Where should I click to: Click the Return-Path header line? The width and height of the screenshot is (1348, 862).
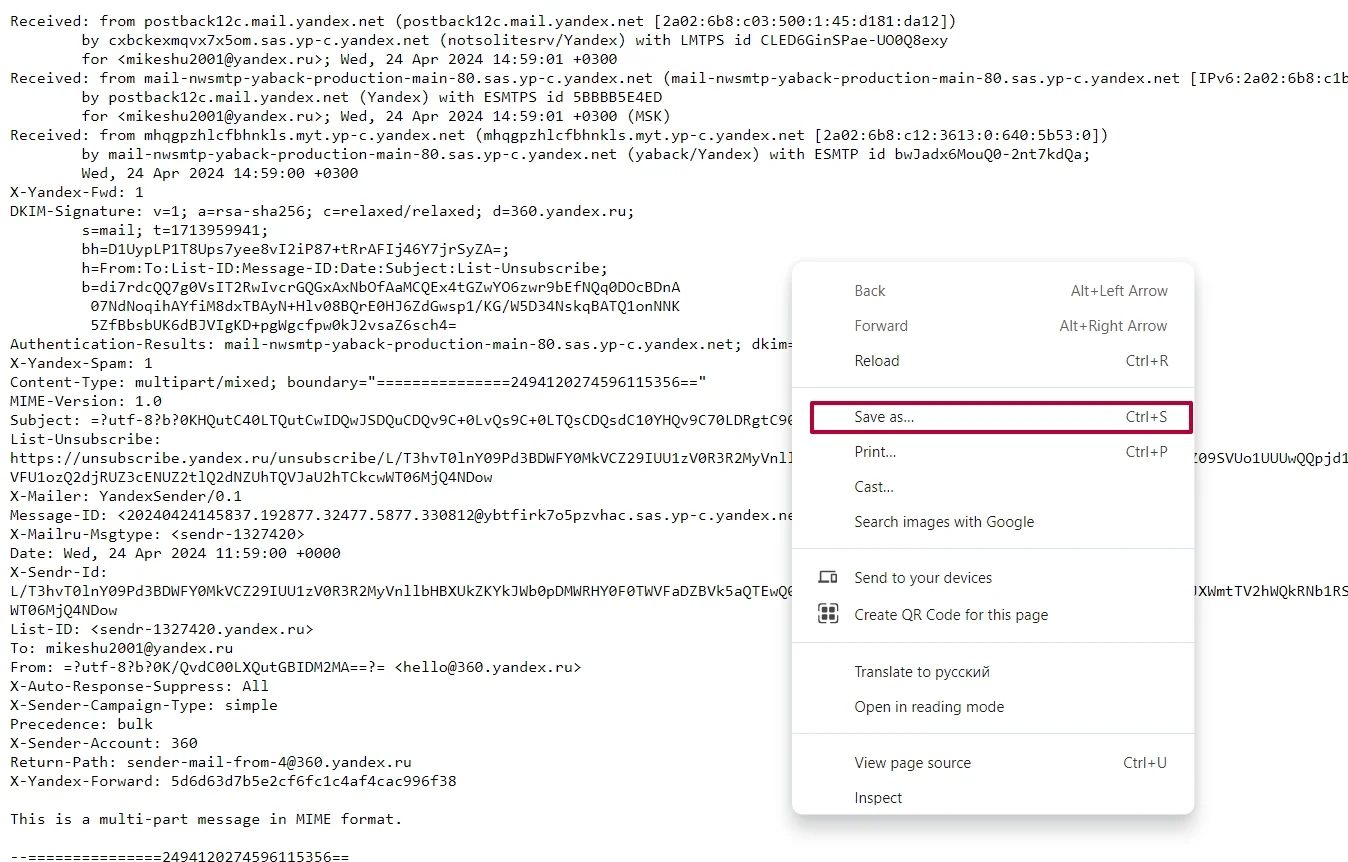click(211, 762)
